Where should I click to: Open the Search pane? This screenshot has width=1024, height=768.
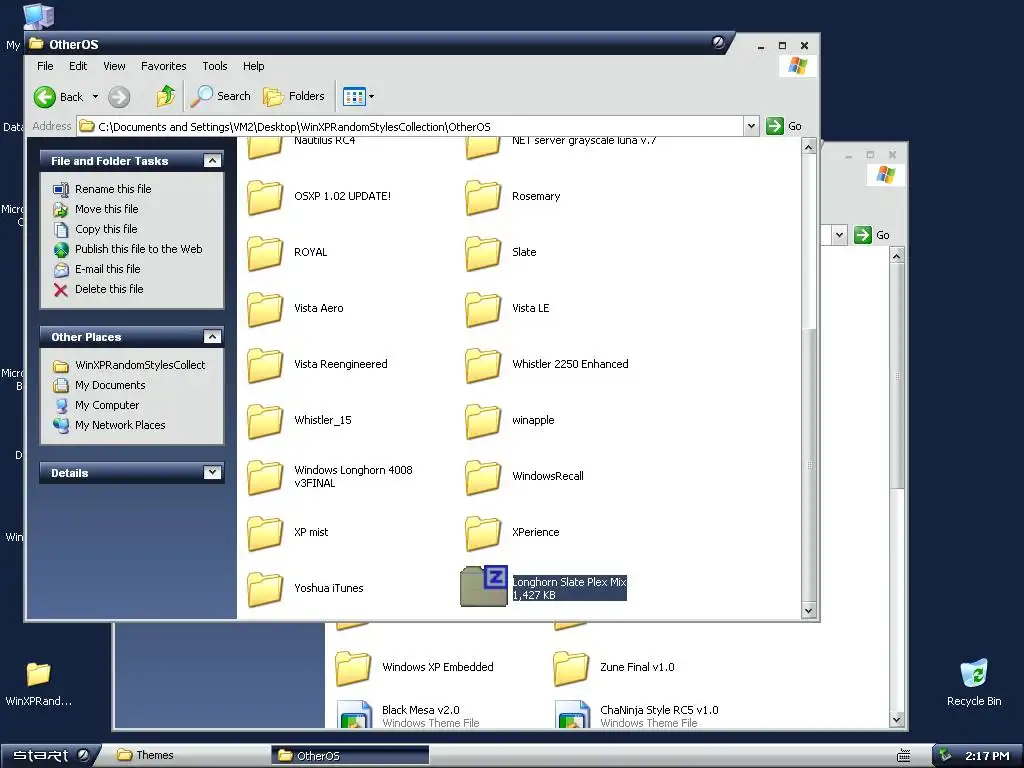pyautogui.click(x=221, y=96)
